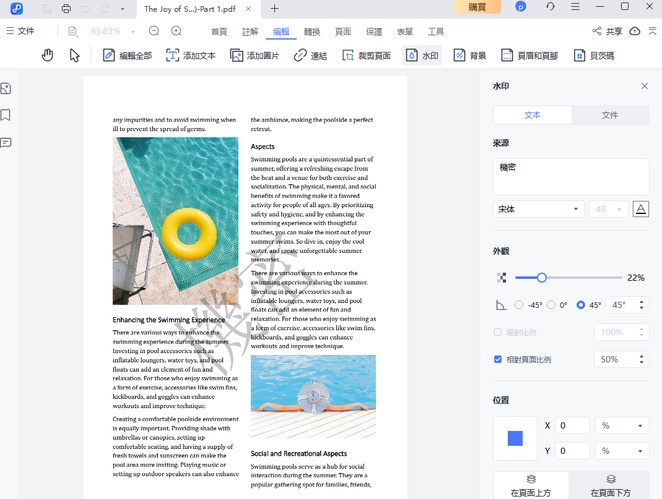Click the 連結 (Link) tool
This screenshot has width=662, height=499.
pos(310,56)
